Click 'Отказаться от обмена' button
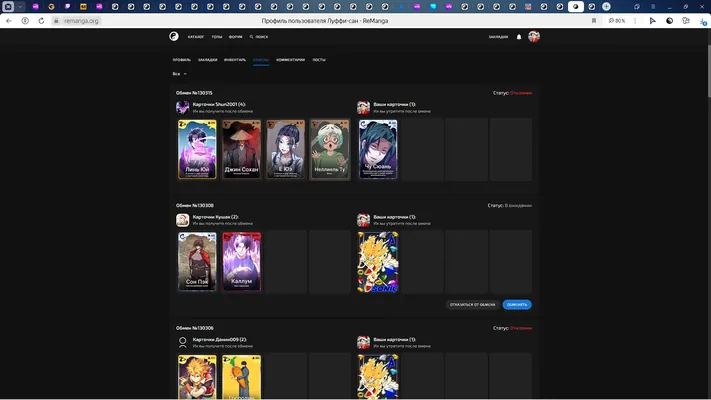Image resolution: width=711 pixels, height=400 pixels. click(472, 305)
